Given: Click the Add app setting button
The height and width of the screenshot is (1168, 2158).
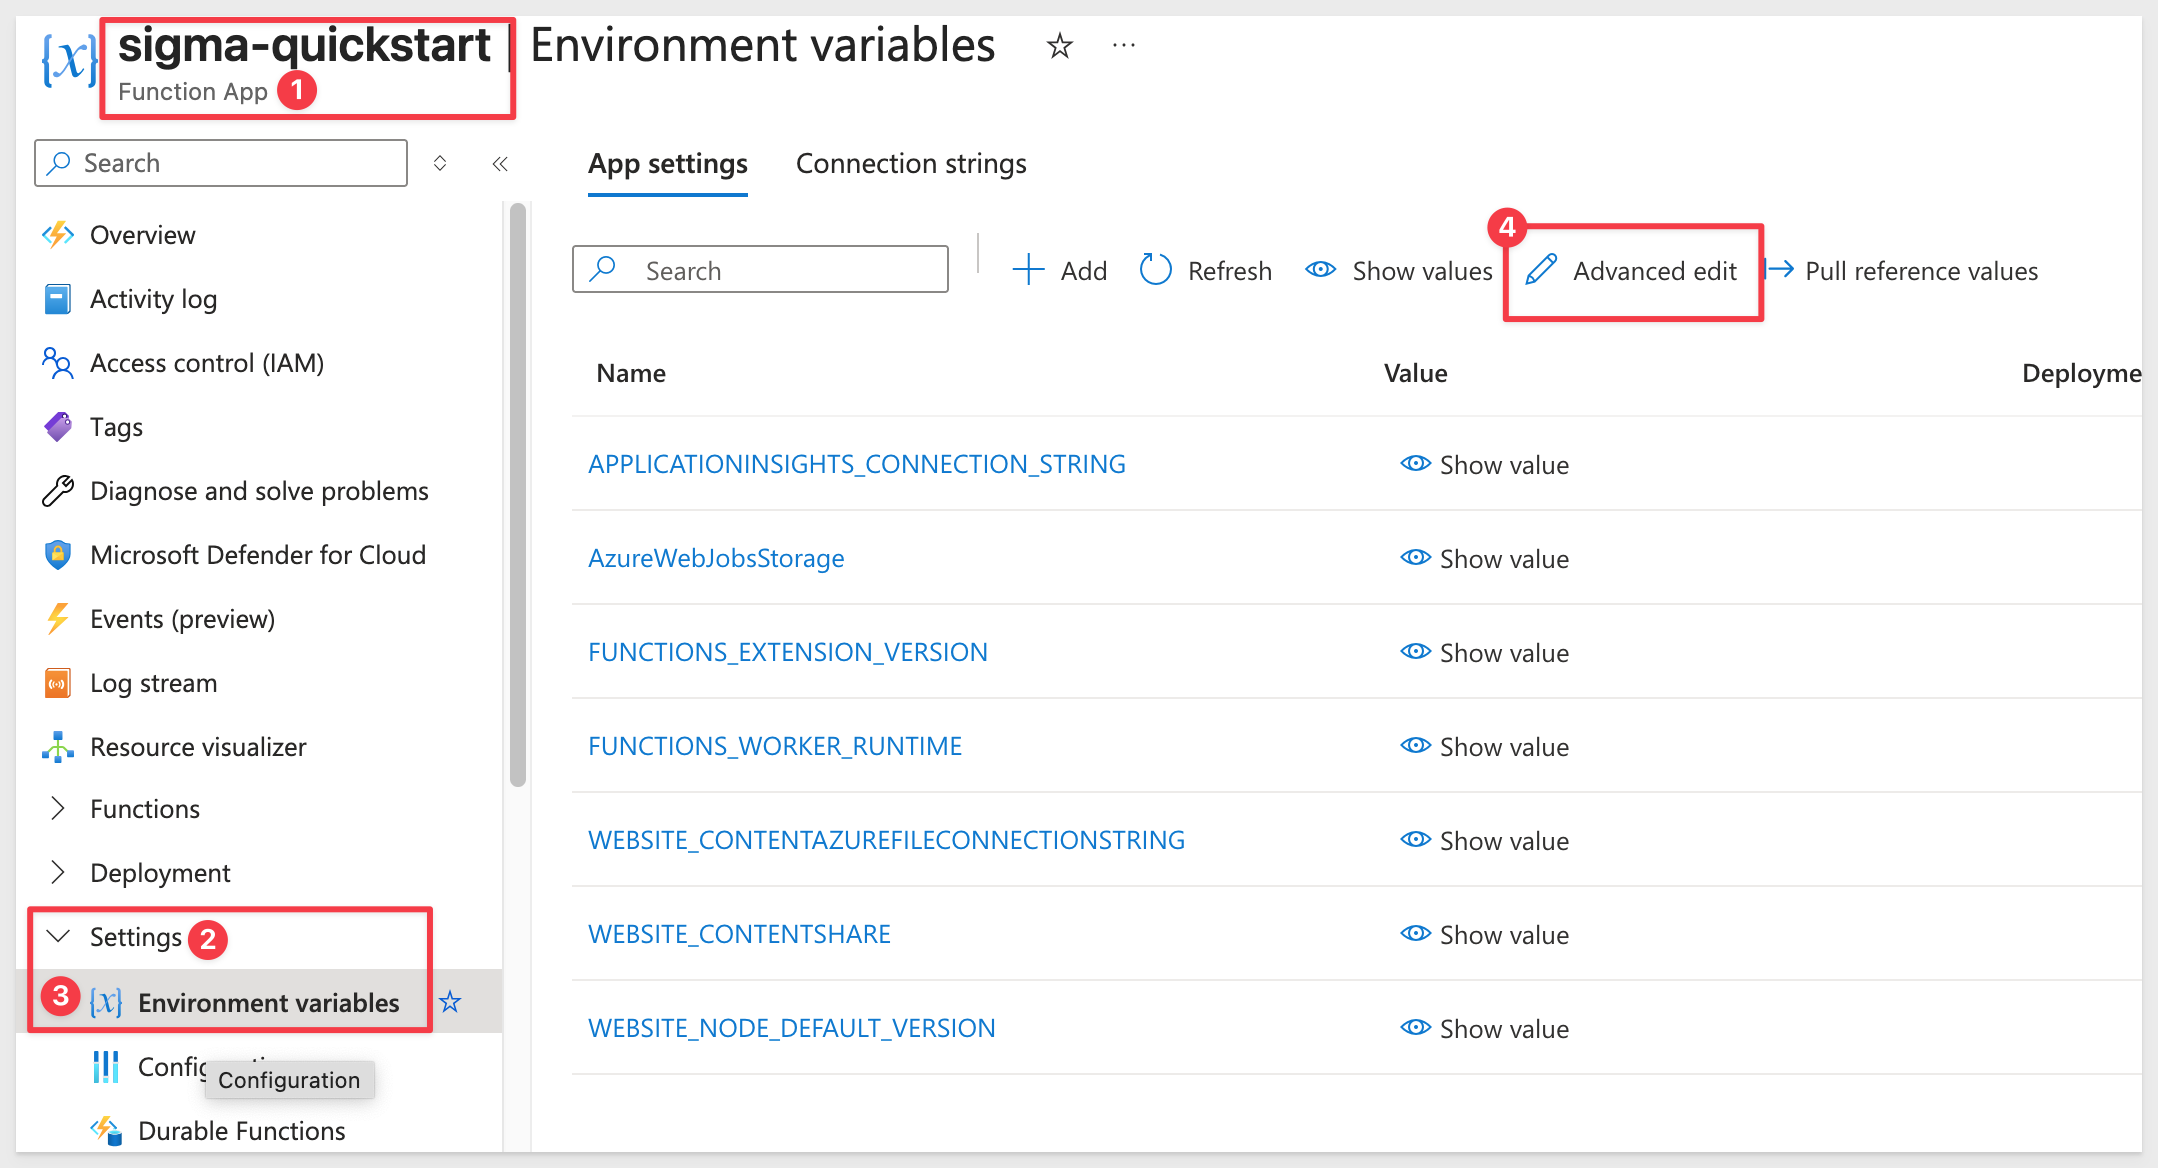Looking at the screenshot, I should [1059, 271].
